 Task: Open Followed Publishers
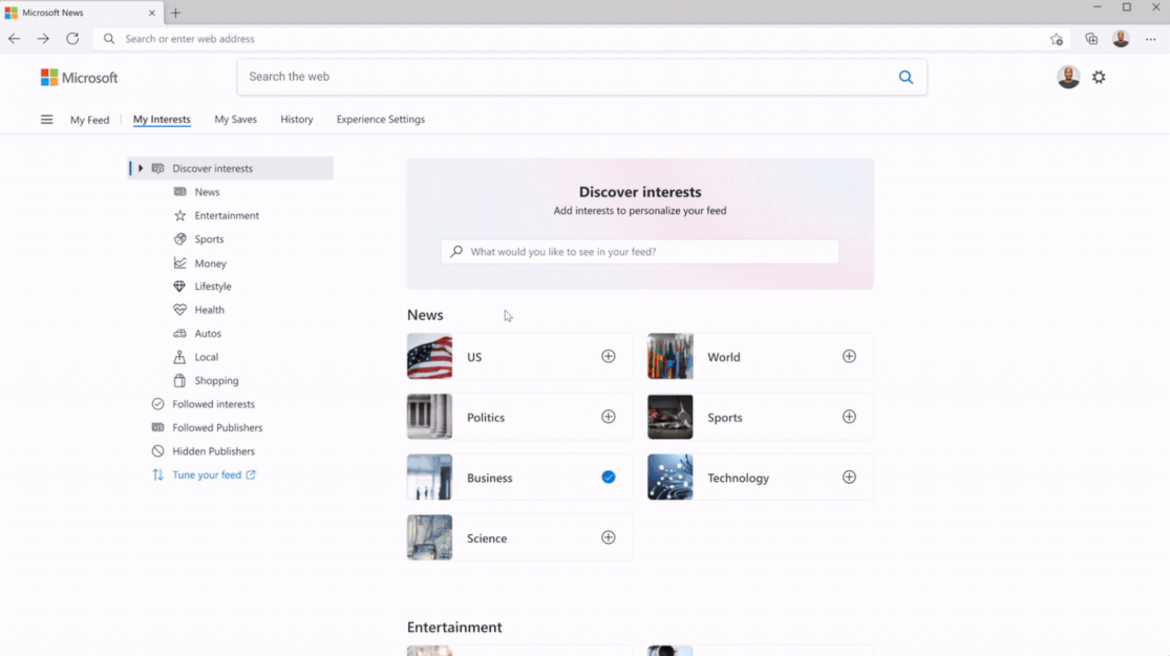pos(215,427)
